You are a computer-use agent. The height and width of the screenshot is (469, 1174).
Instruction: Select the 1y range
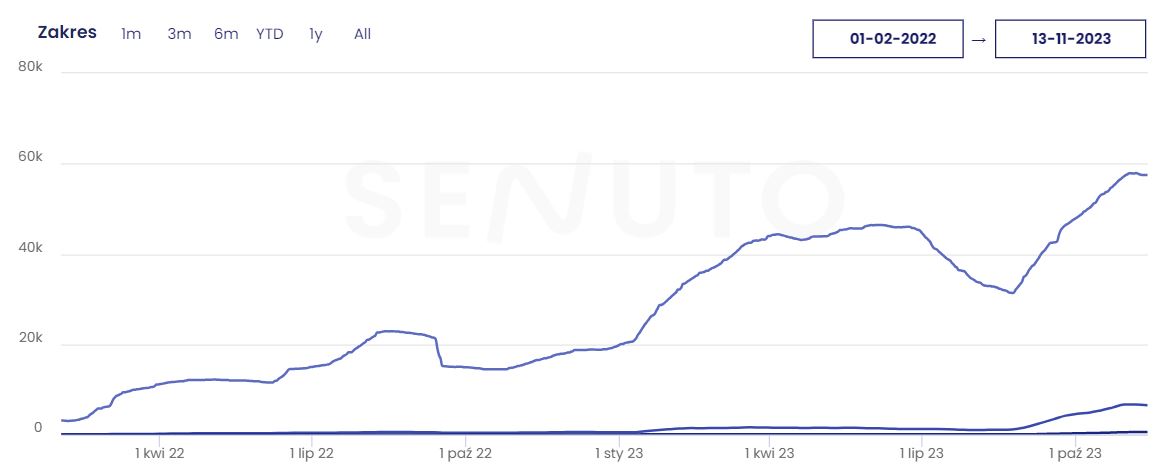coord(316,34)
